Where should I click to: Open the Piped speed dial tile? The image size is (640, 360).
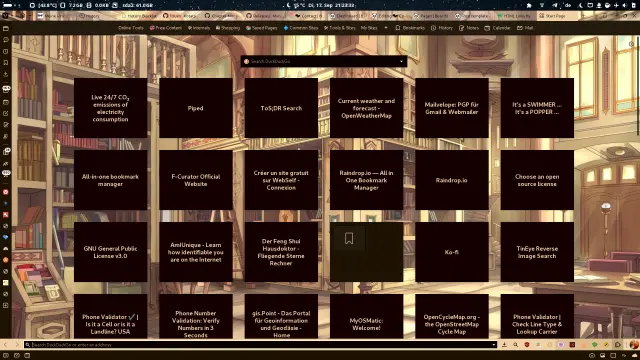196,108
